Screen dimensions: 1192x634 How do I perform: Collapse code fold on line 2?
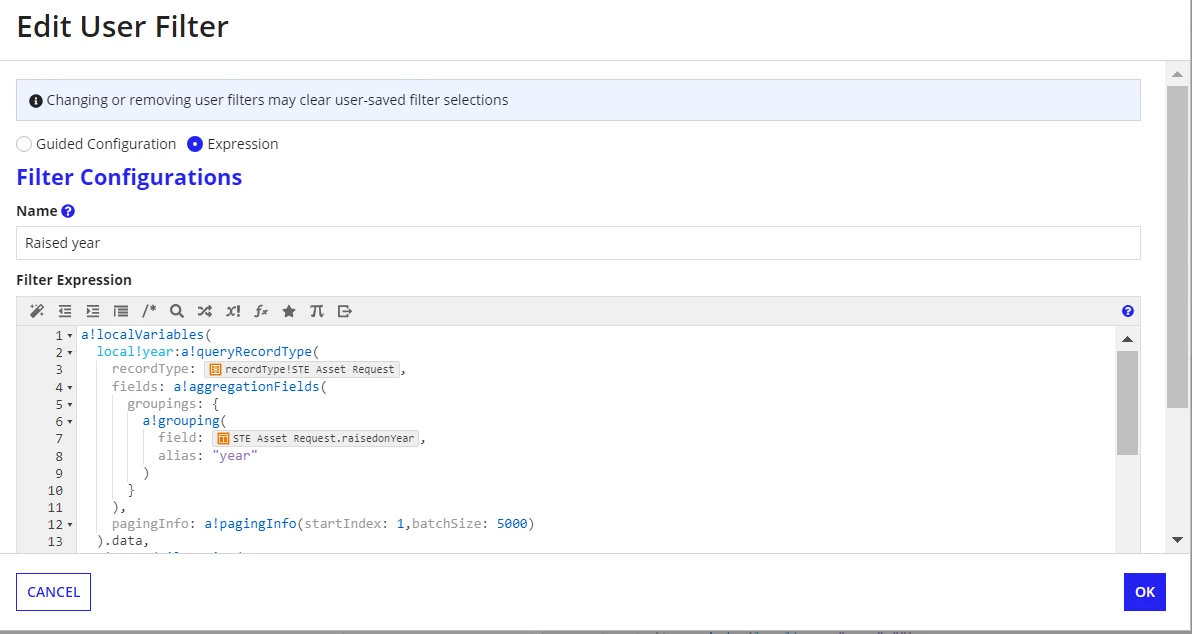point(70,353)
